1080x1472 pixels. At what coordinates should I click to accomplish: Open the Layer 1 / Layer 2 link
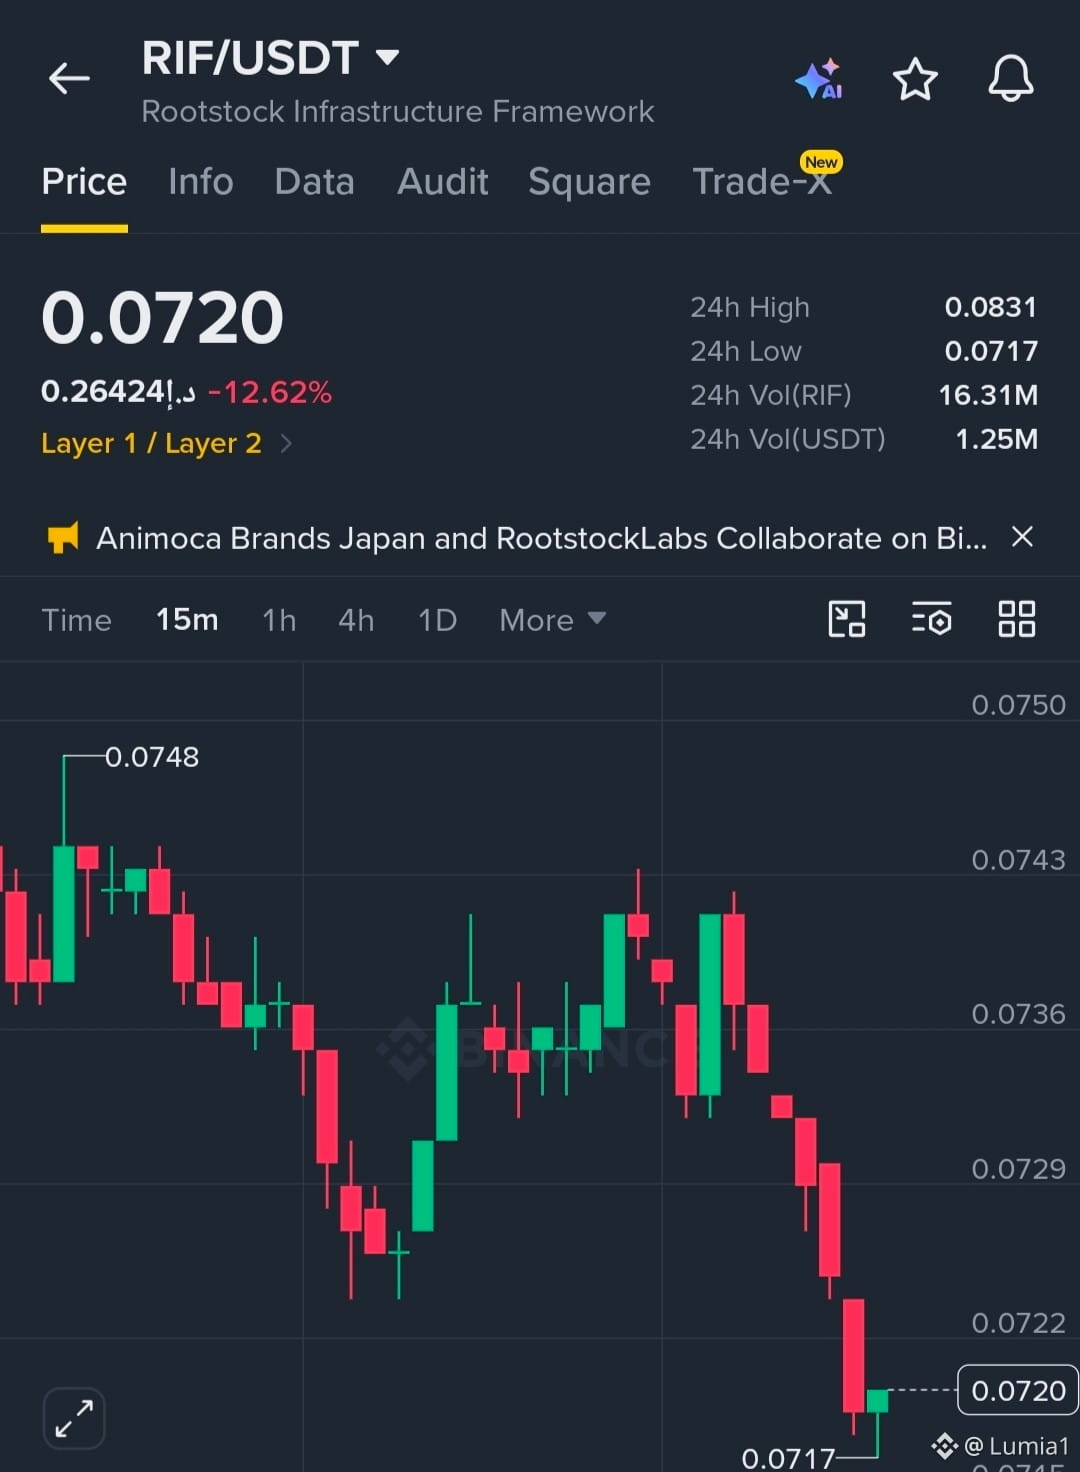click(x=151, y=443)
